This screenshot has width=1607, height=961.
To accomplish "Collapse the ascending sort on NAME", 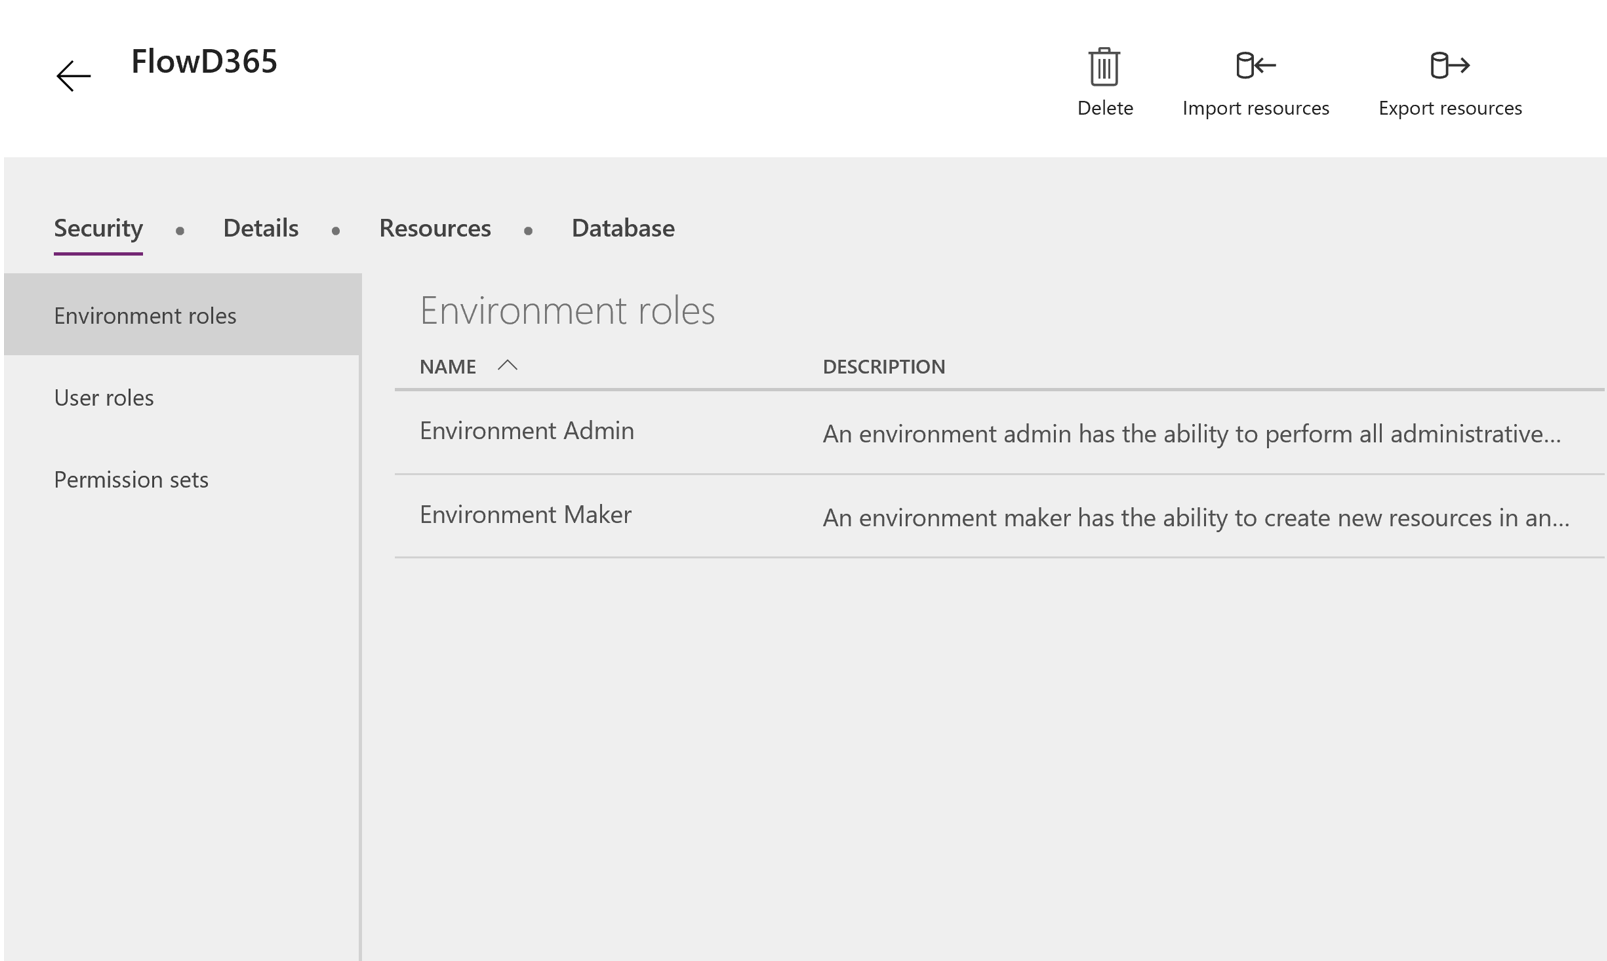I will (x=510, y=366).
